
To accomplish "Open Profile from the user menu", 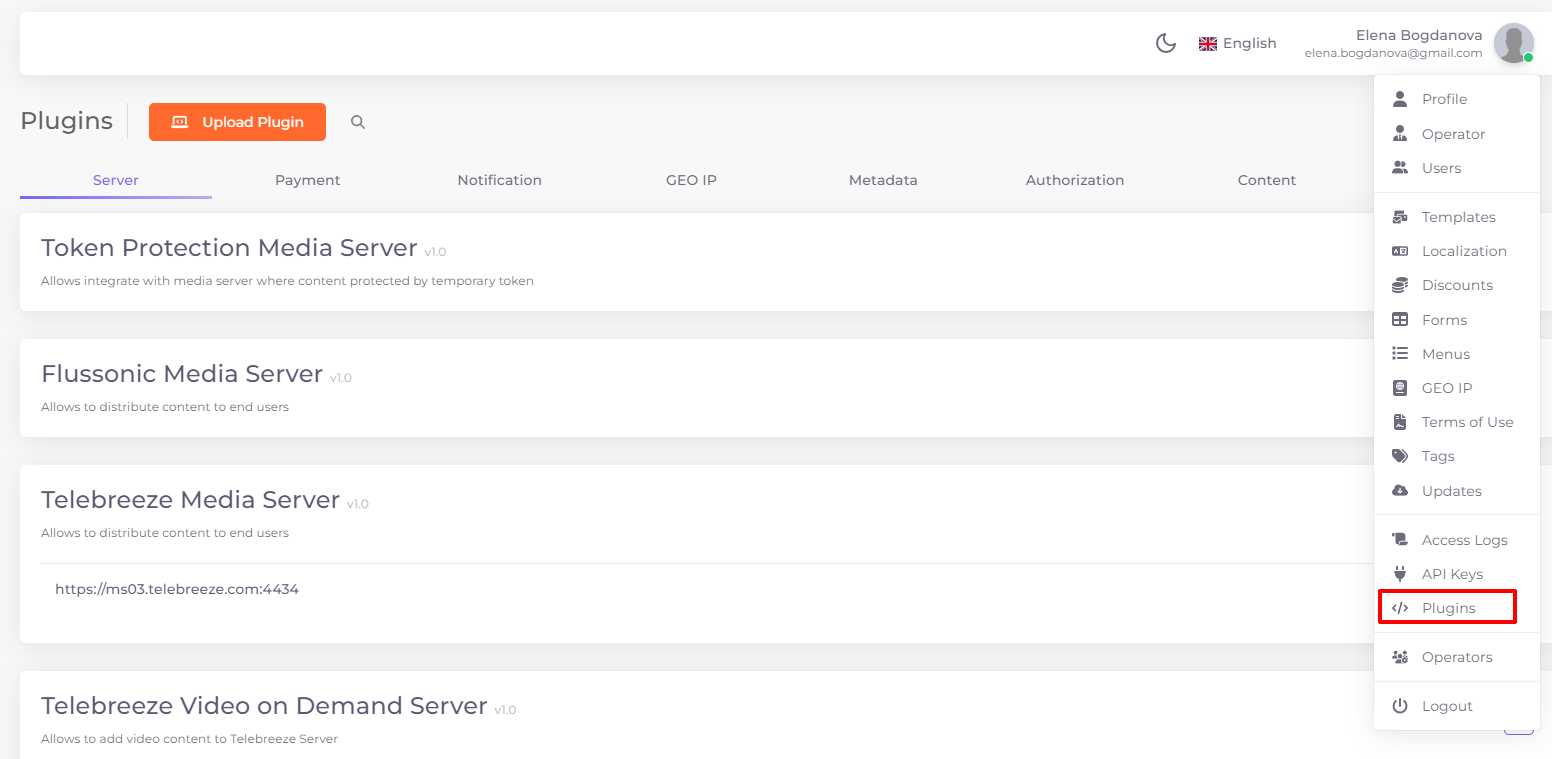I will 1457,99.
